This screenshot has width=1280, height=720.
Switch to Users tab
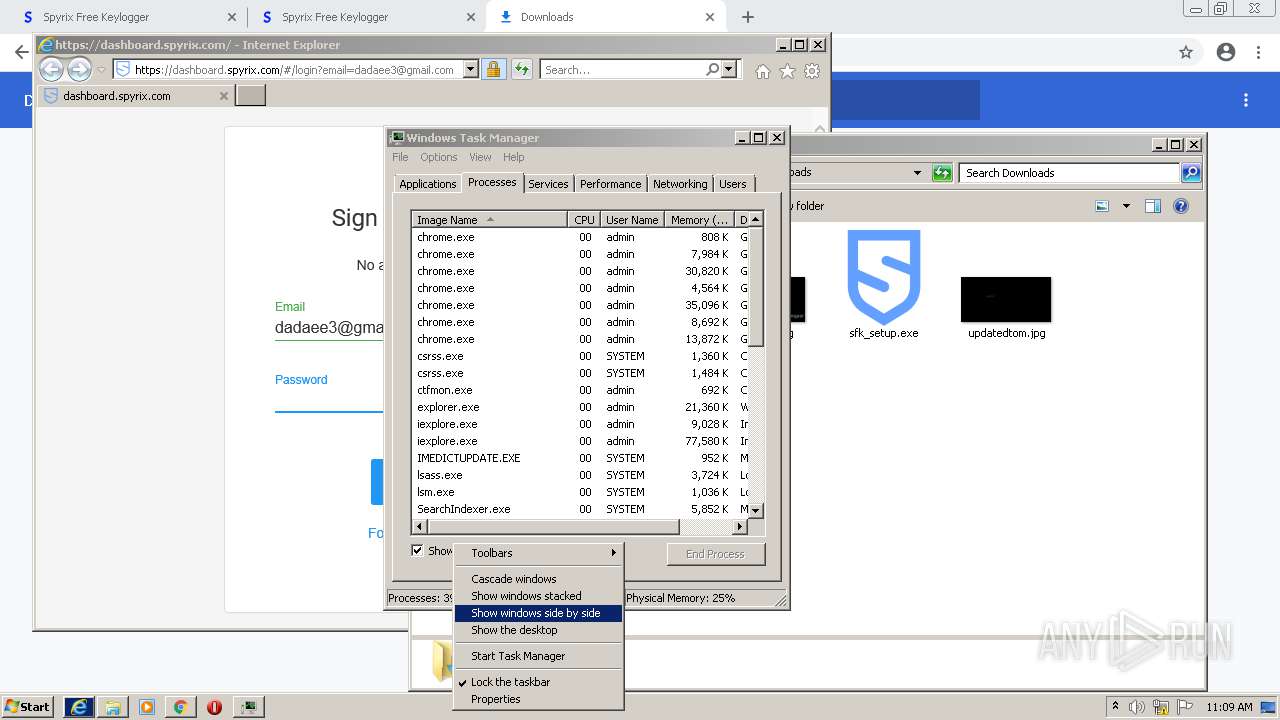pyautogui.click(x=733, y=184)
